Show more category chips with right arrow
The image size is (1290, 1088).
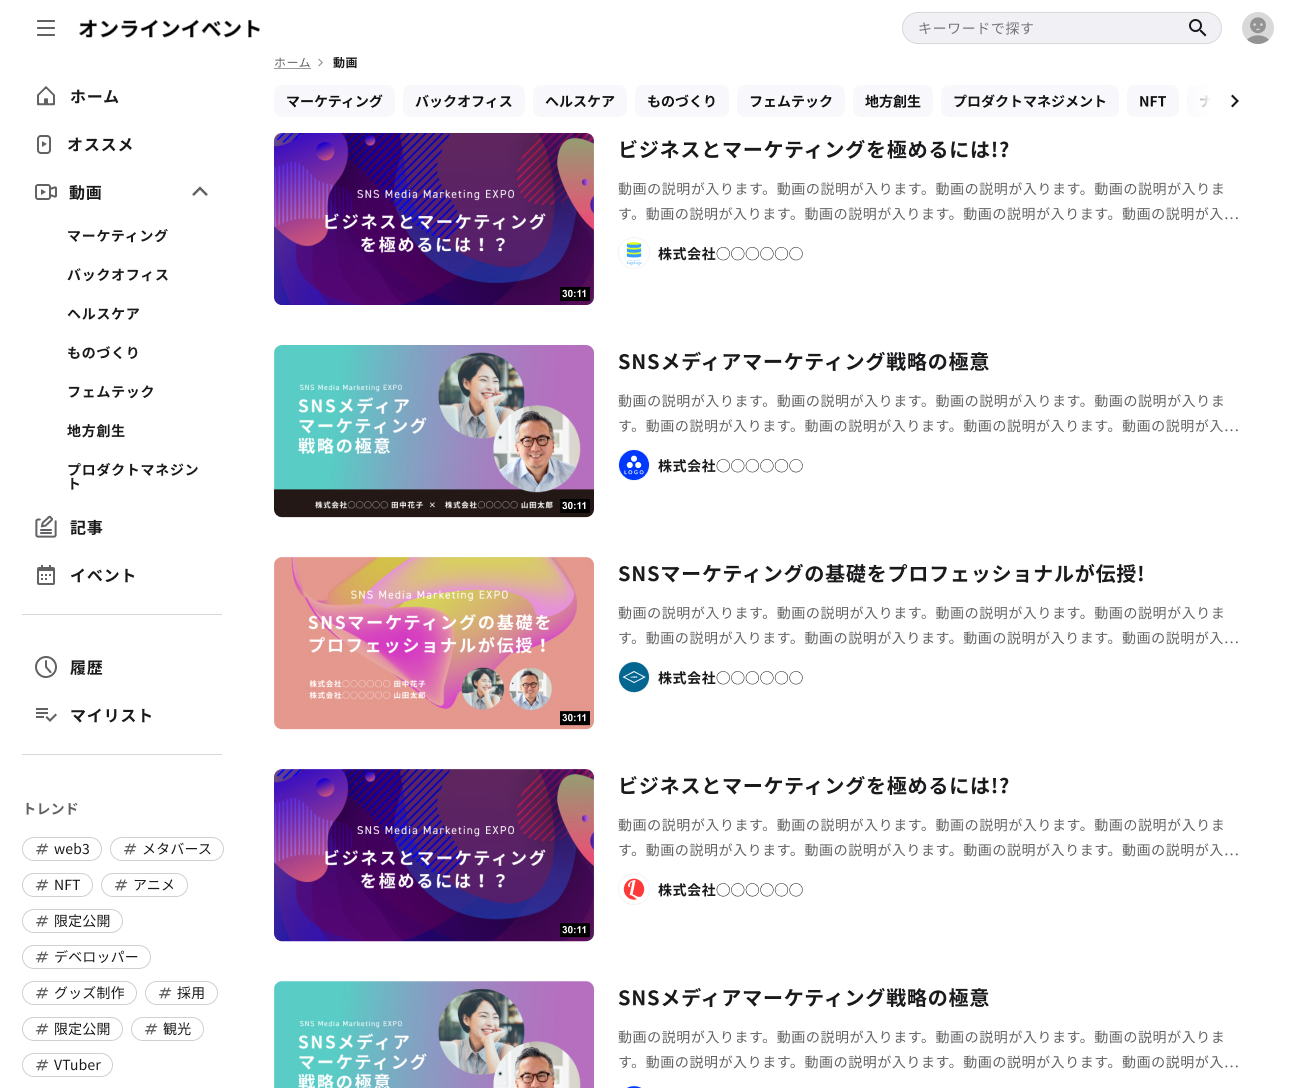(1235, 101)
